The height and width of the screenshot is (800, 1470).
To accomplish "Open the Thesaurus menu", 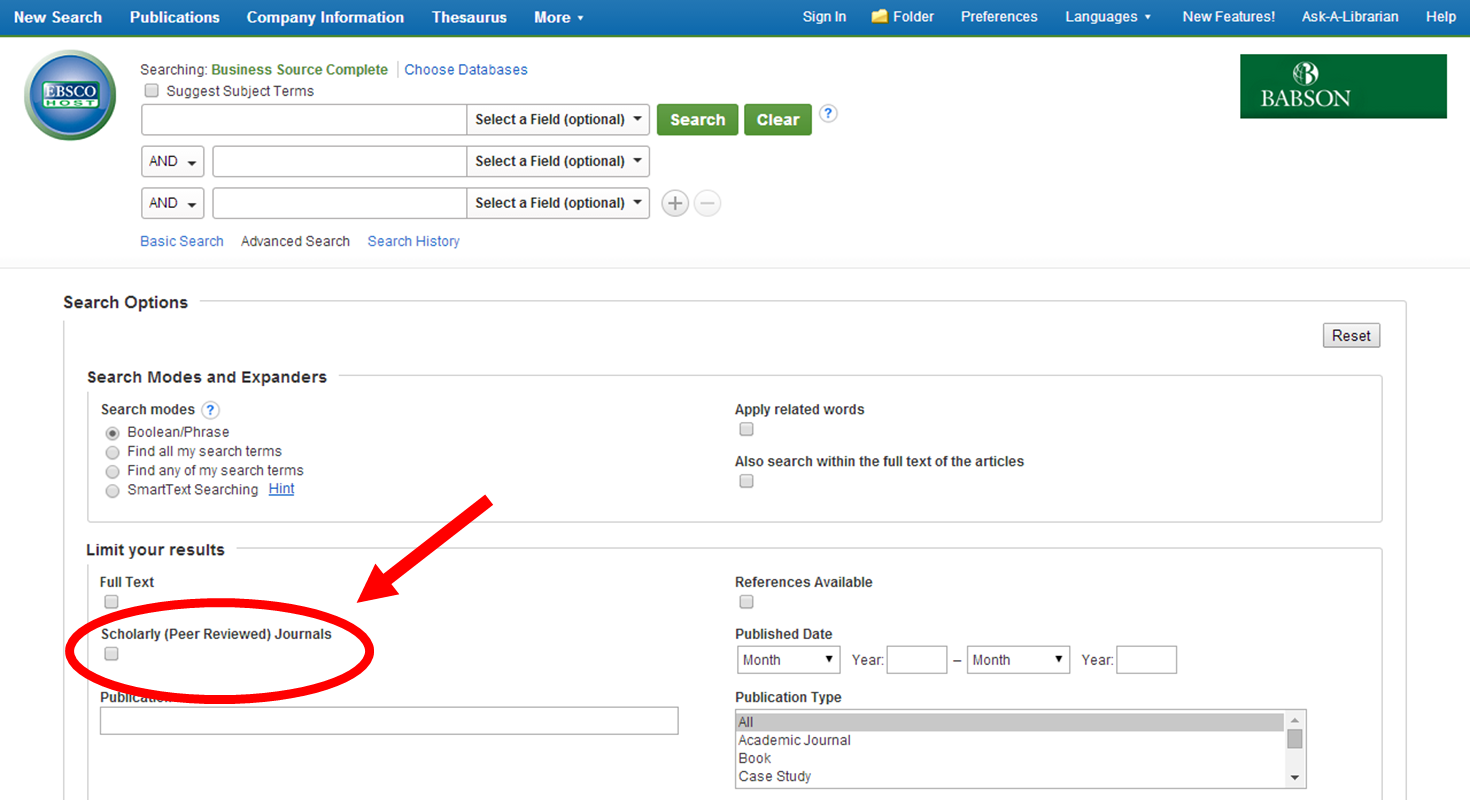I will [x=469, y=17].
